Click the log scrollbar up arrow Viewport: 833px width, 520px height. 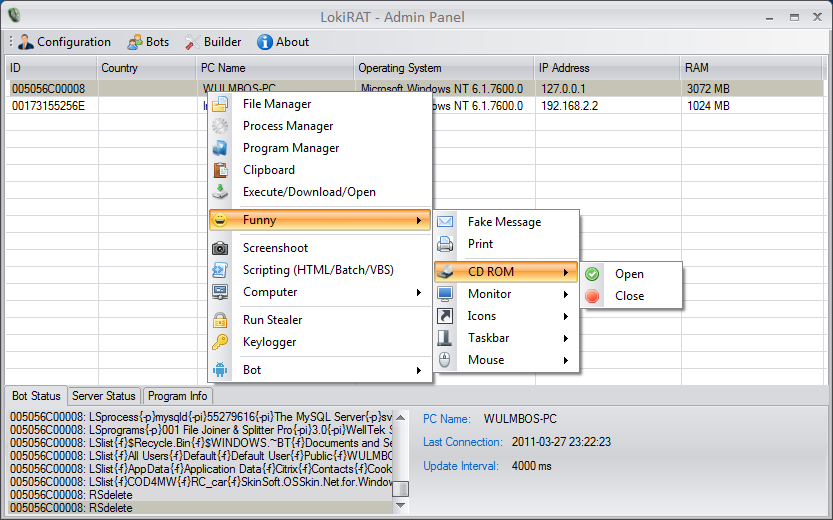pos(401,418)
